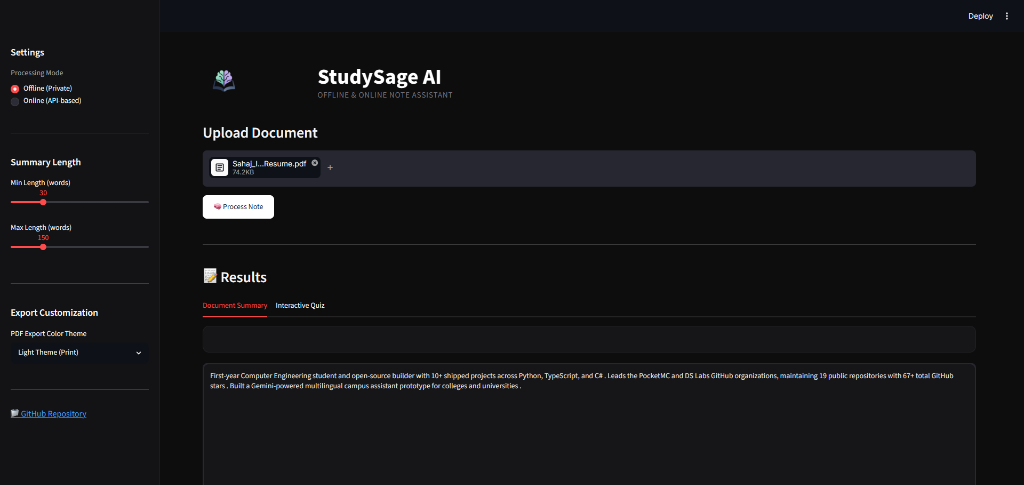1024x485 pixels.
Task: Open the three-dot main menu
Action: click(1006, 16)
